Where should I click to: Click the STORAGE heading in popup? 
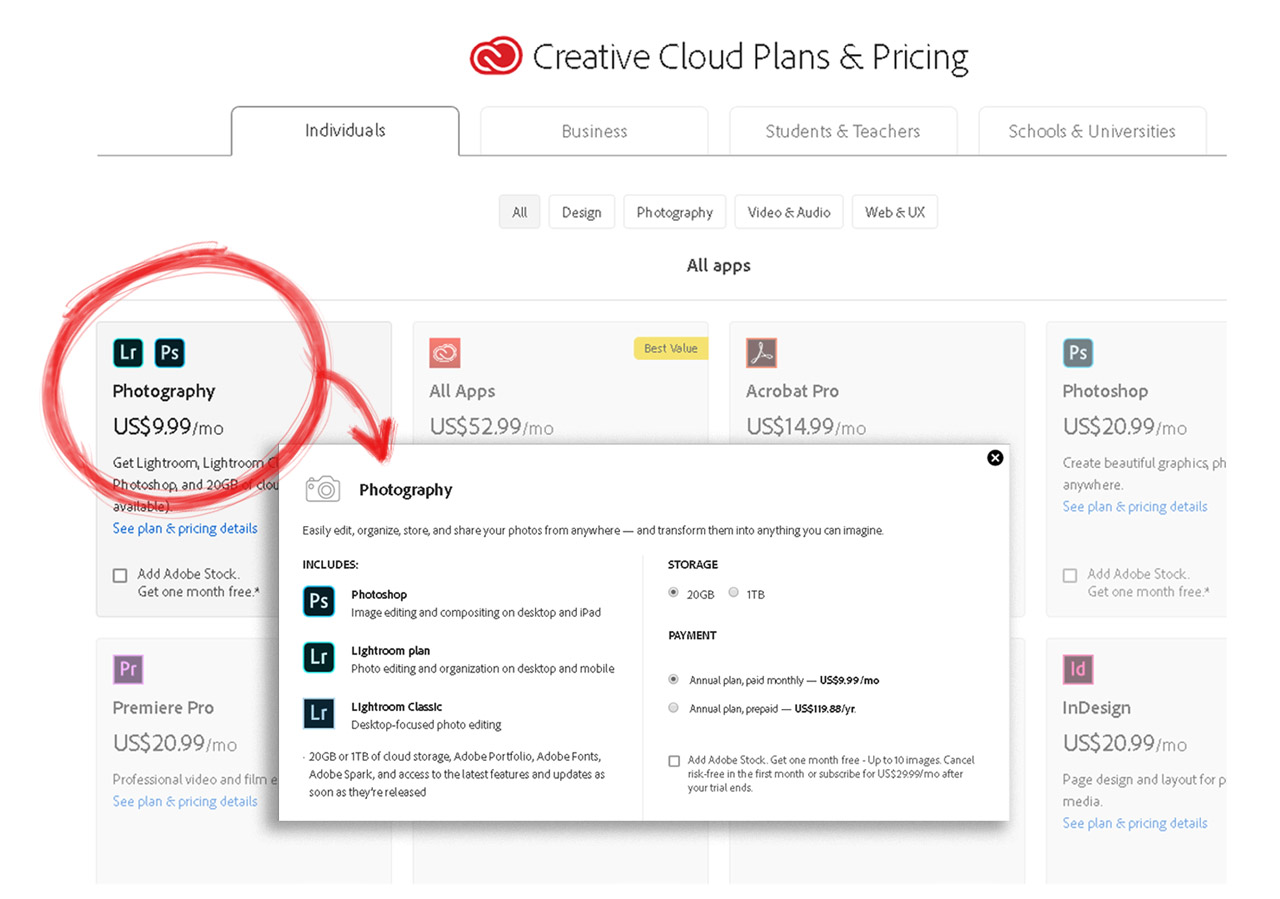point(693,565)
